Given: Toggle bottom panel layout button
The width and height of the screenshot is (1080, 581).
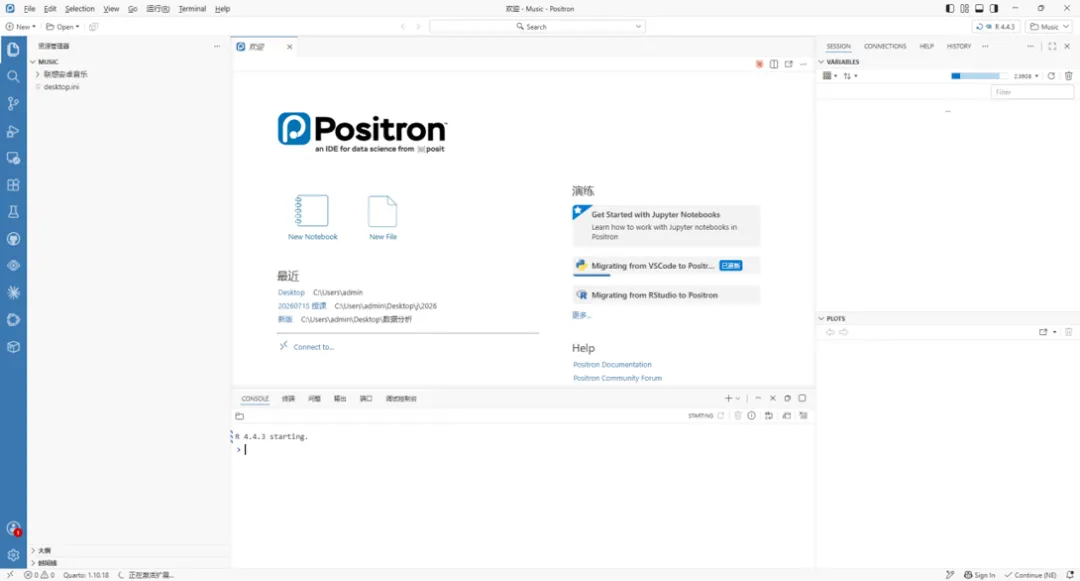Looking at the screenshot, I should pyautogui.click(x=979, y=8).
